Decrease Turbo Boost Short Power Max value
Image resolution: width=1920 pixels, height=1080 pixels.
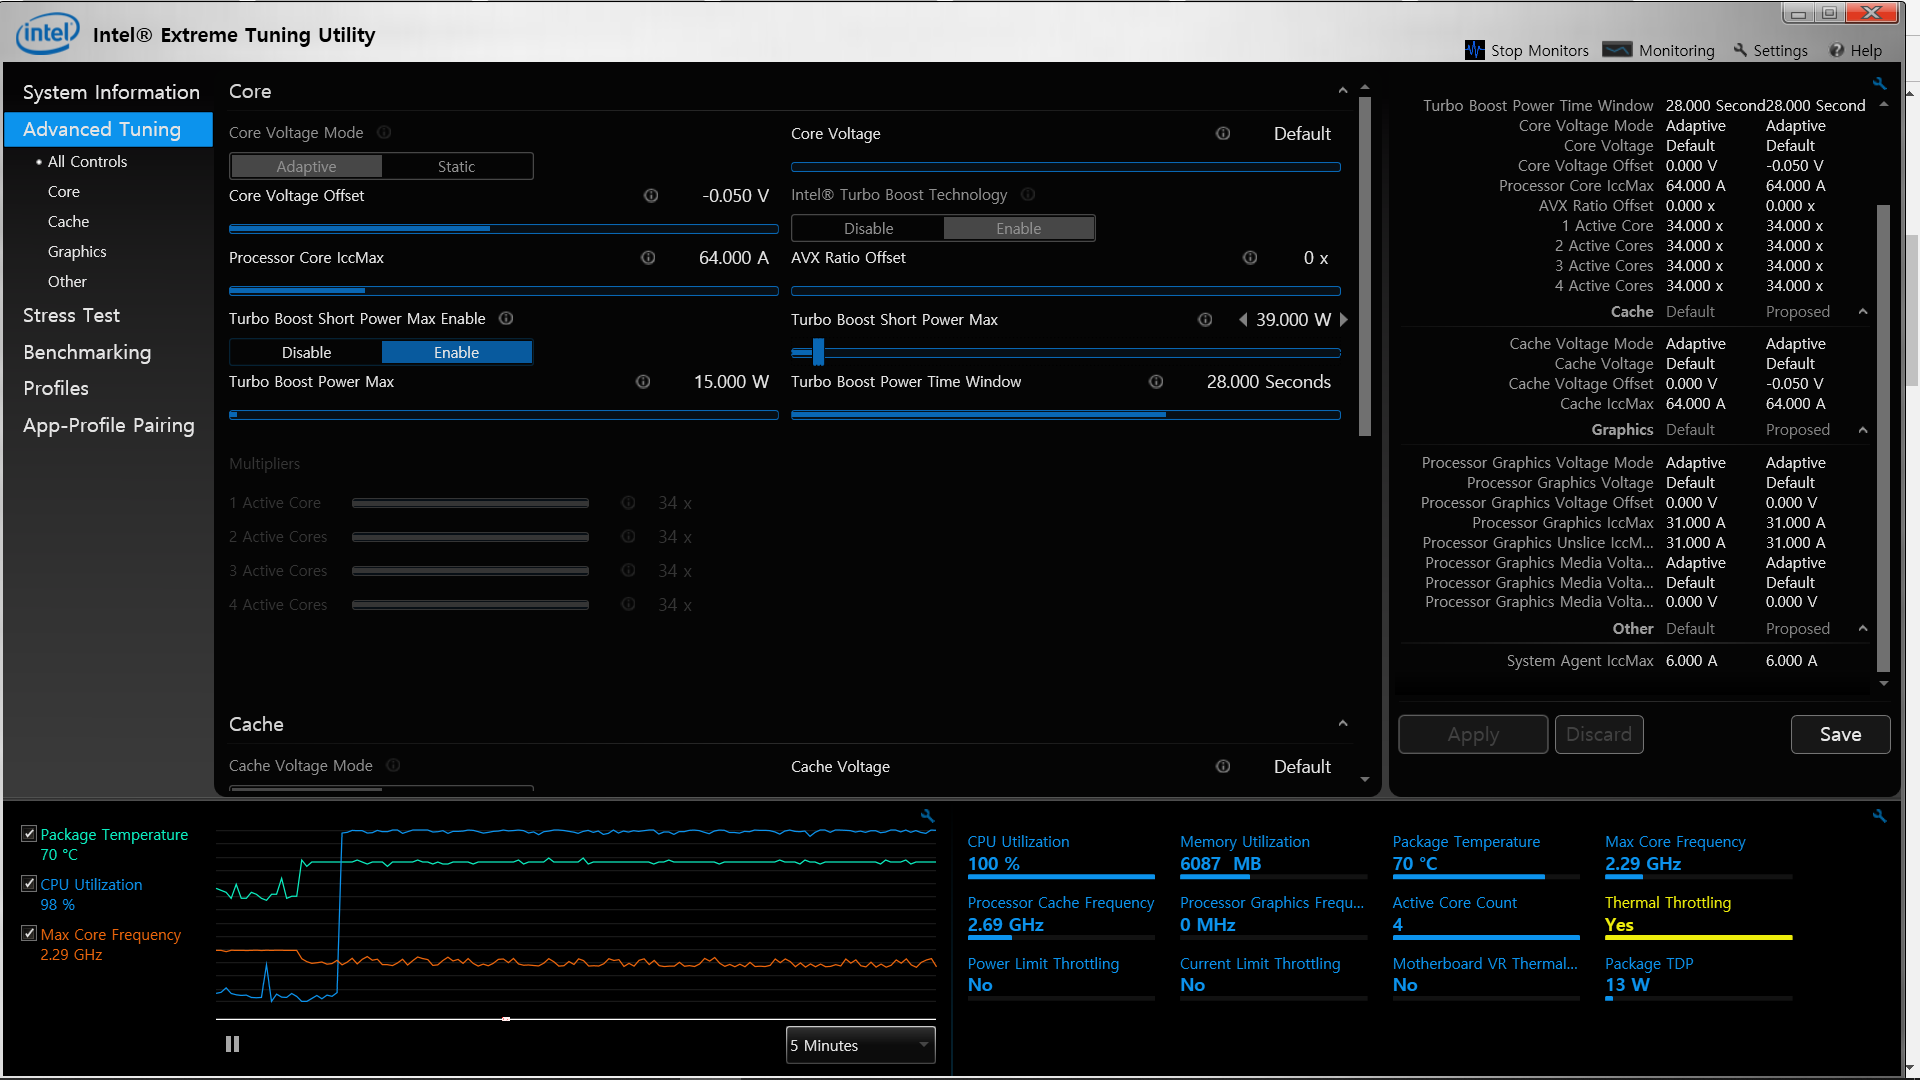1243,320
